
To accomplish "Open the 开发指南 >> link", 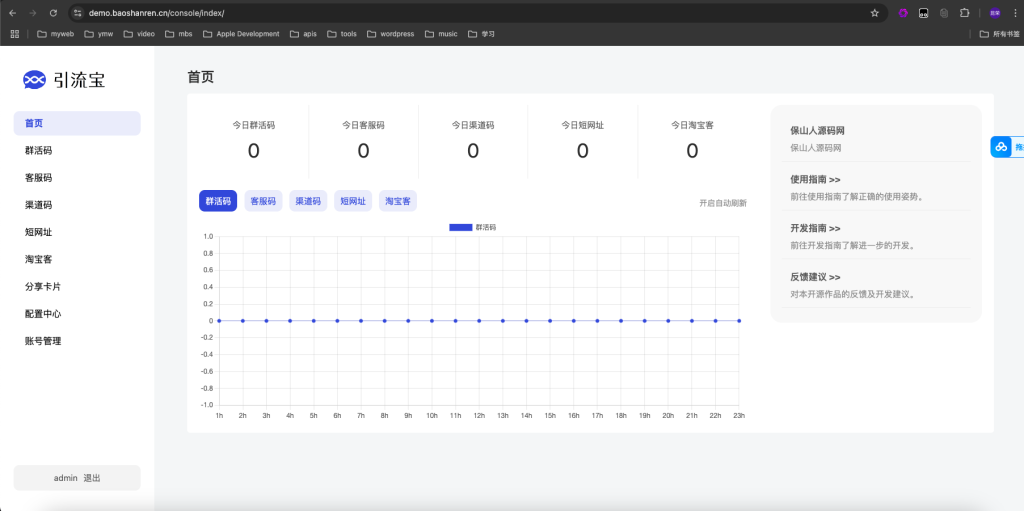I will click(815, 229).
